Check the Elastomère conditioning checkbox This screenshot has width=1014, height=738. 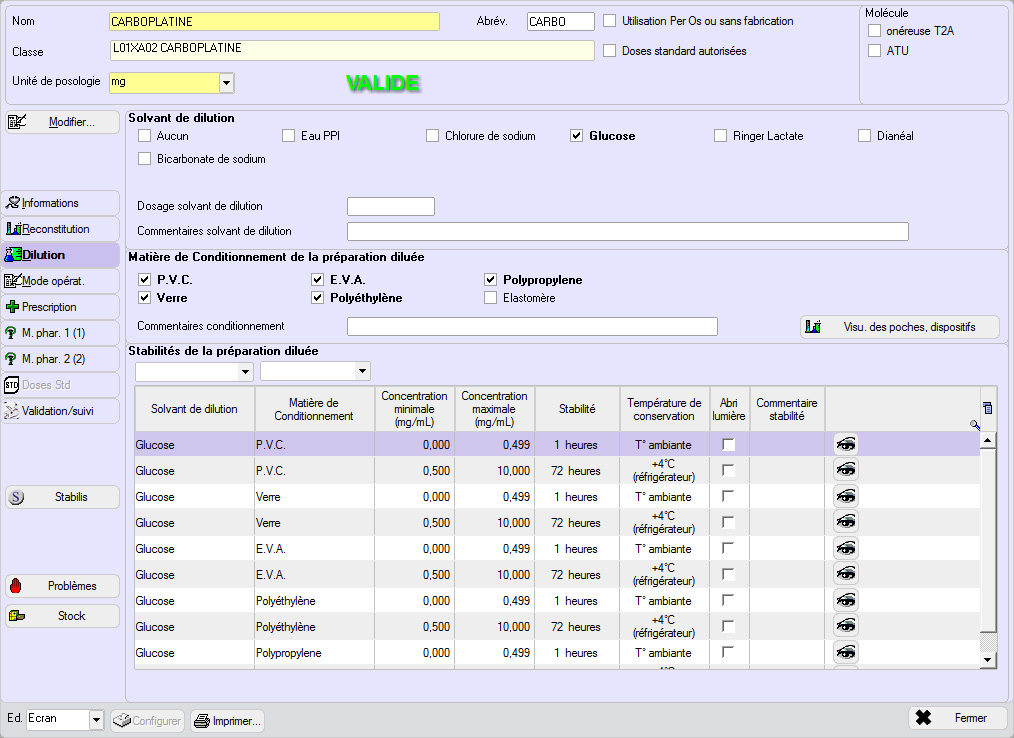pos(491,298)
